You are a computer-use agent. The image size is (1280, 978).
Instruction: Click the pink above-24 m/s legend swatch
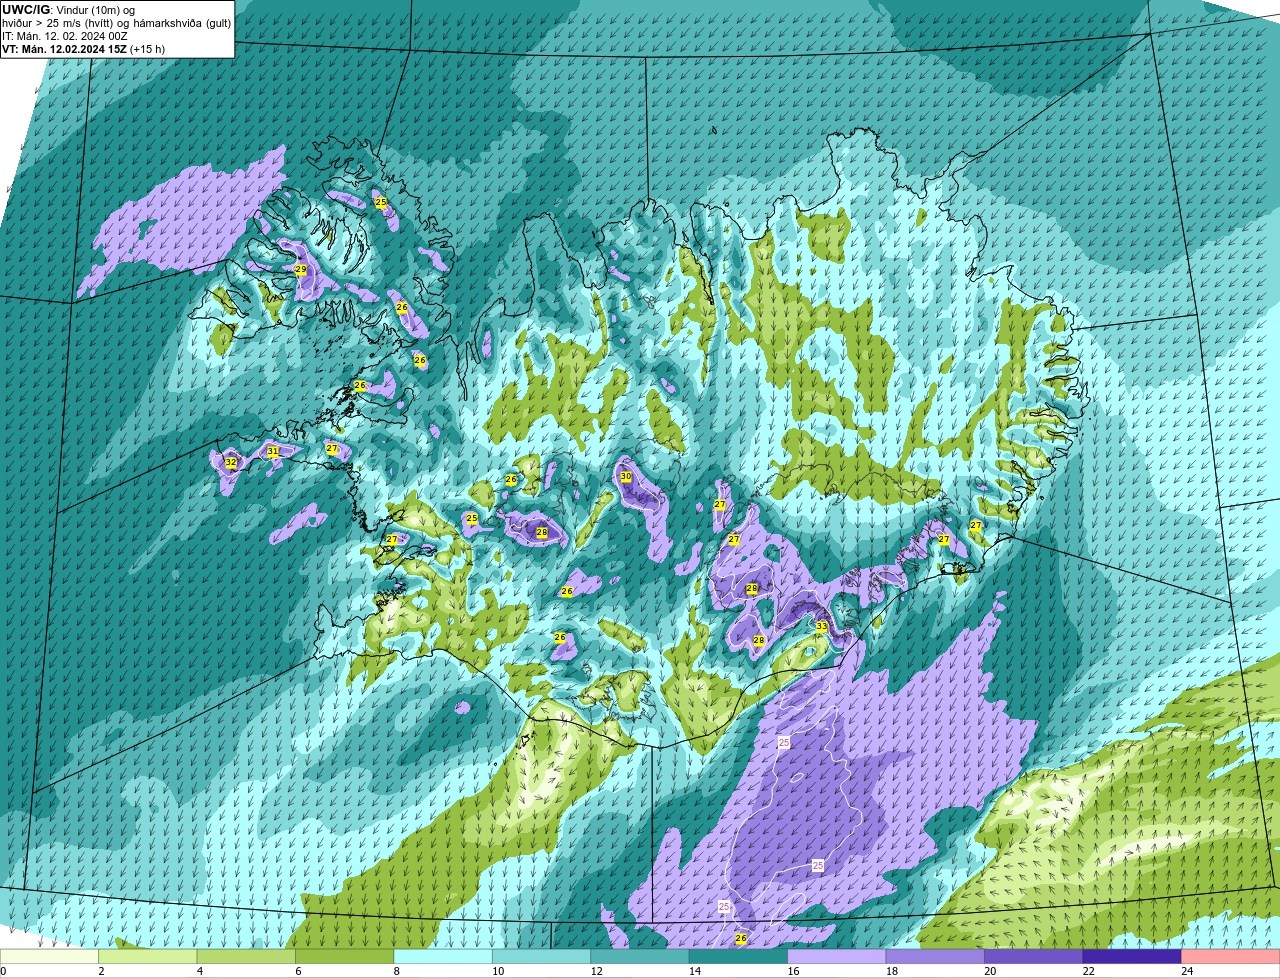point(1231,957)
